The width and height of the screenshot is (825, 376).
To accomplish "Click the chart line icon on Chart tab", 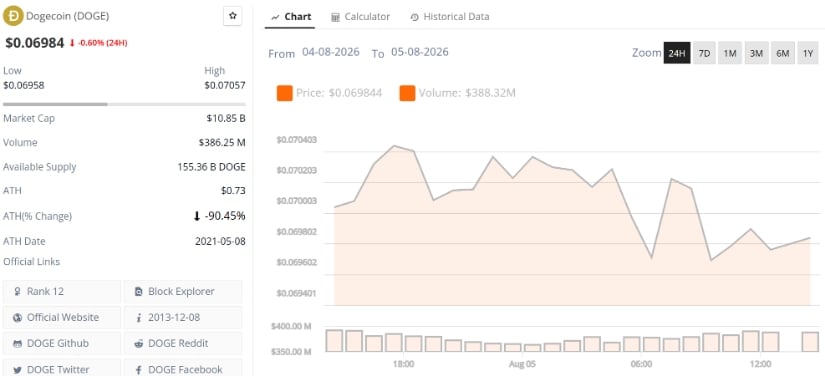I will tap(275, 17).
